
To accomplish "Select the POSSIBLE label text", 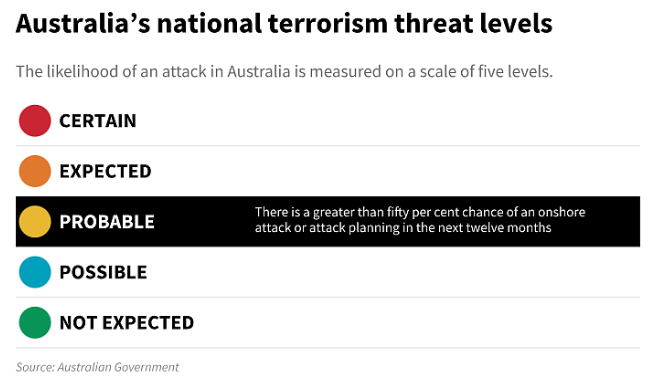I will [x=103, y=272].
